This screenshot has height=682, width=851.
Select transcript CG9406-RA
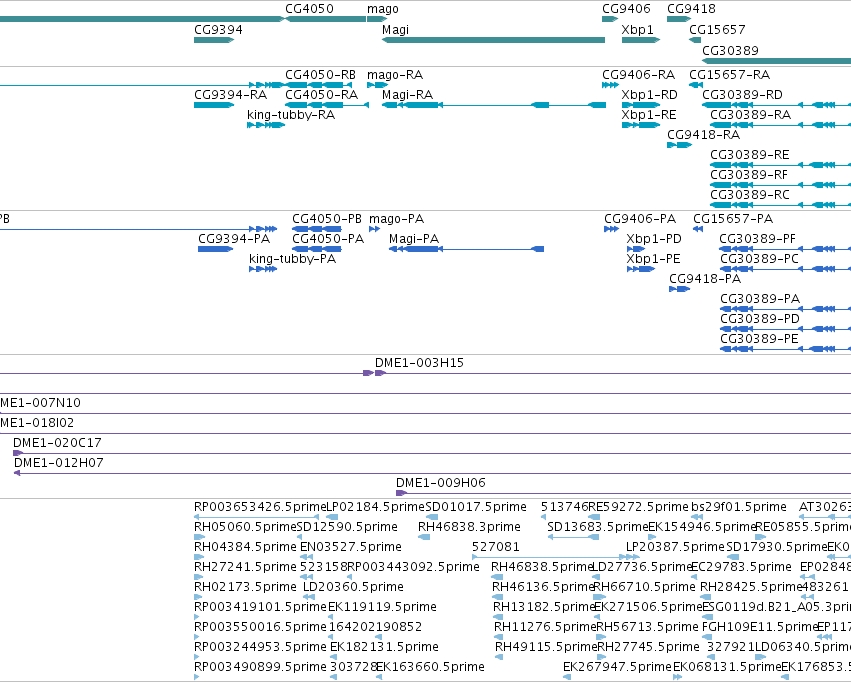tap(611, 85)
